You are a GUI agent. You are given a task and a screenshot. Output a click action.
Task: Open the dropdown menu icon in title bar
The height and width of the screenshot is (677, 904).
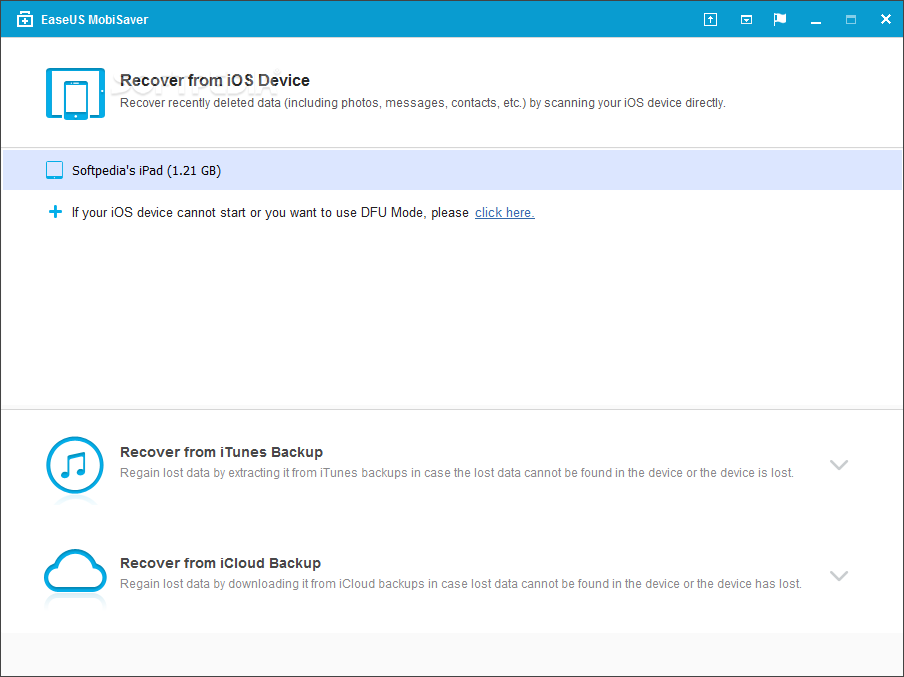tap(746, 20)
